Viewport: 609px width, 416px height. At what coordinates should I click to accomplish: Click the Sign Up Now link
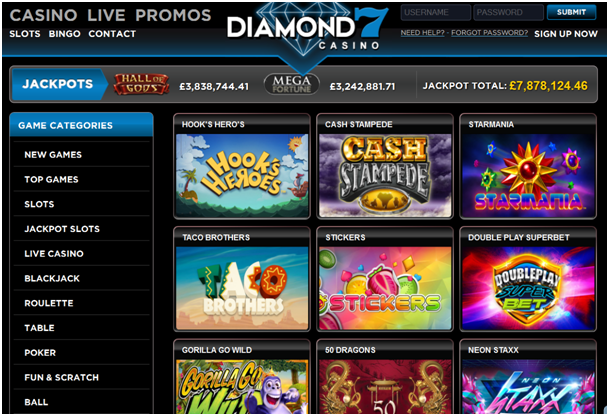pos(566,34)
